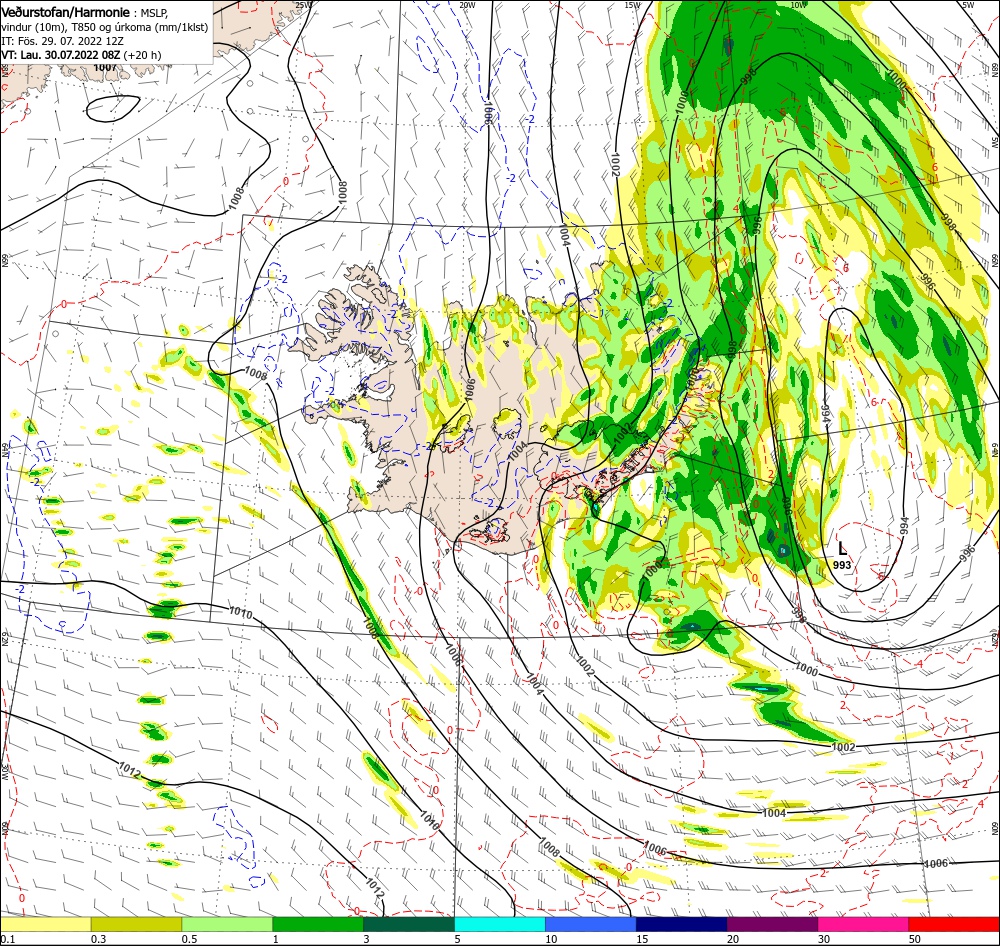Click the '25W' longitude label
Image resolution: width=1000 pixels, height=946 pixels.
coord(304,4)
